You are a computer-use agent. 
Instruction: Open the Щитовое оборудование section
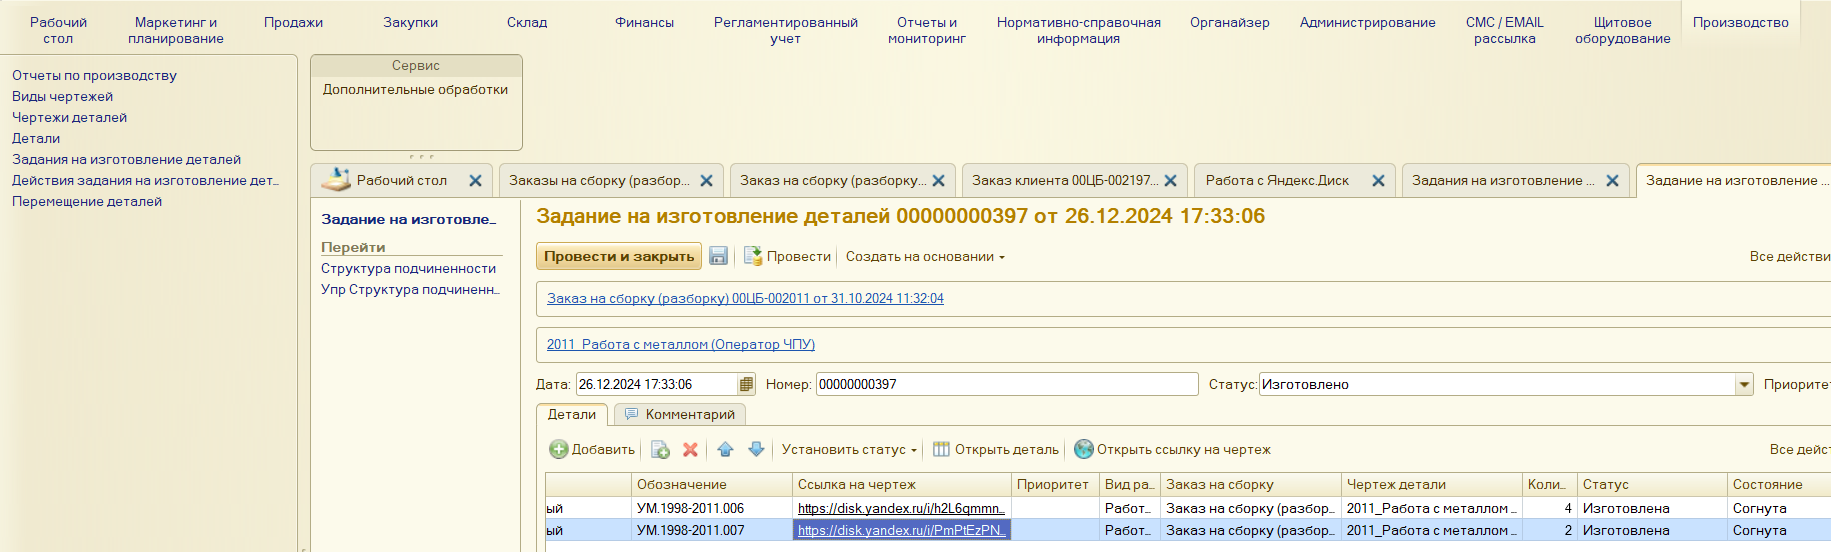pos(1622,30)
